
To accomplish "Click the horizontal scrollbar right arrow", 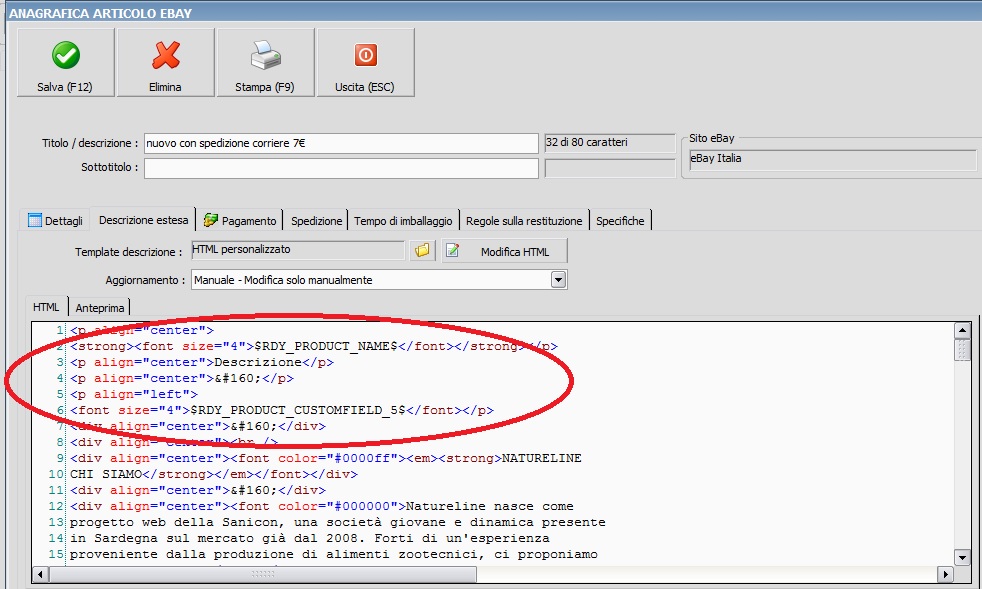I will (945, 573).
